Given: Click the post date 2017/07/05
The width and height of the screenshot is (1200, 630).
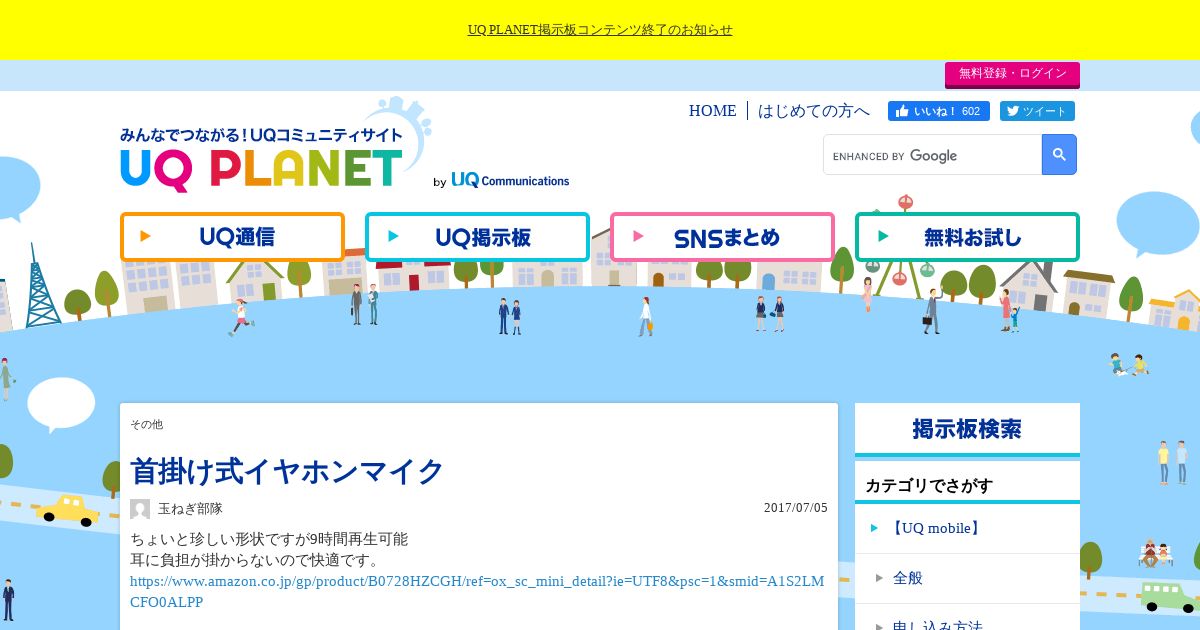Looking at the screenshot, I should (x=796, y=508).
